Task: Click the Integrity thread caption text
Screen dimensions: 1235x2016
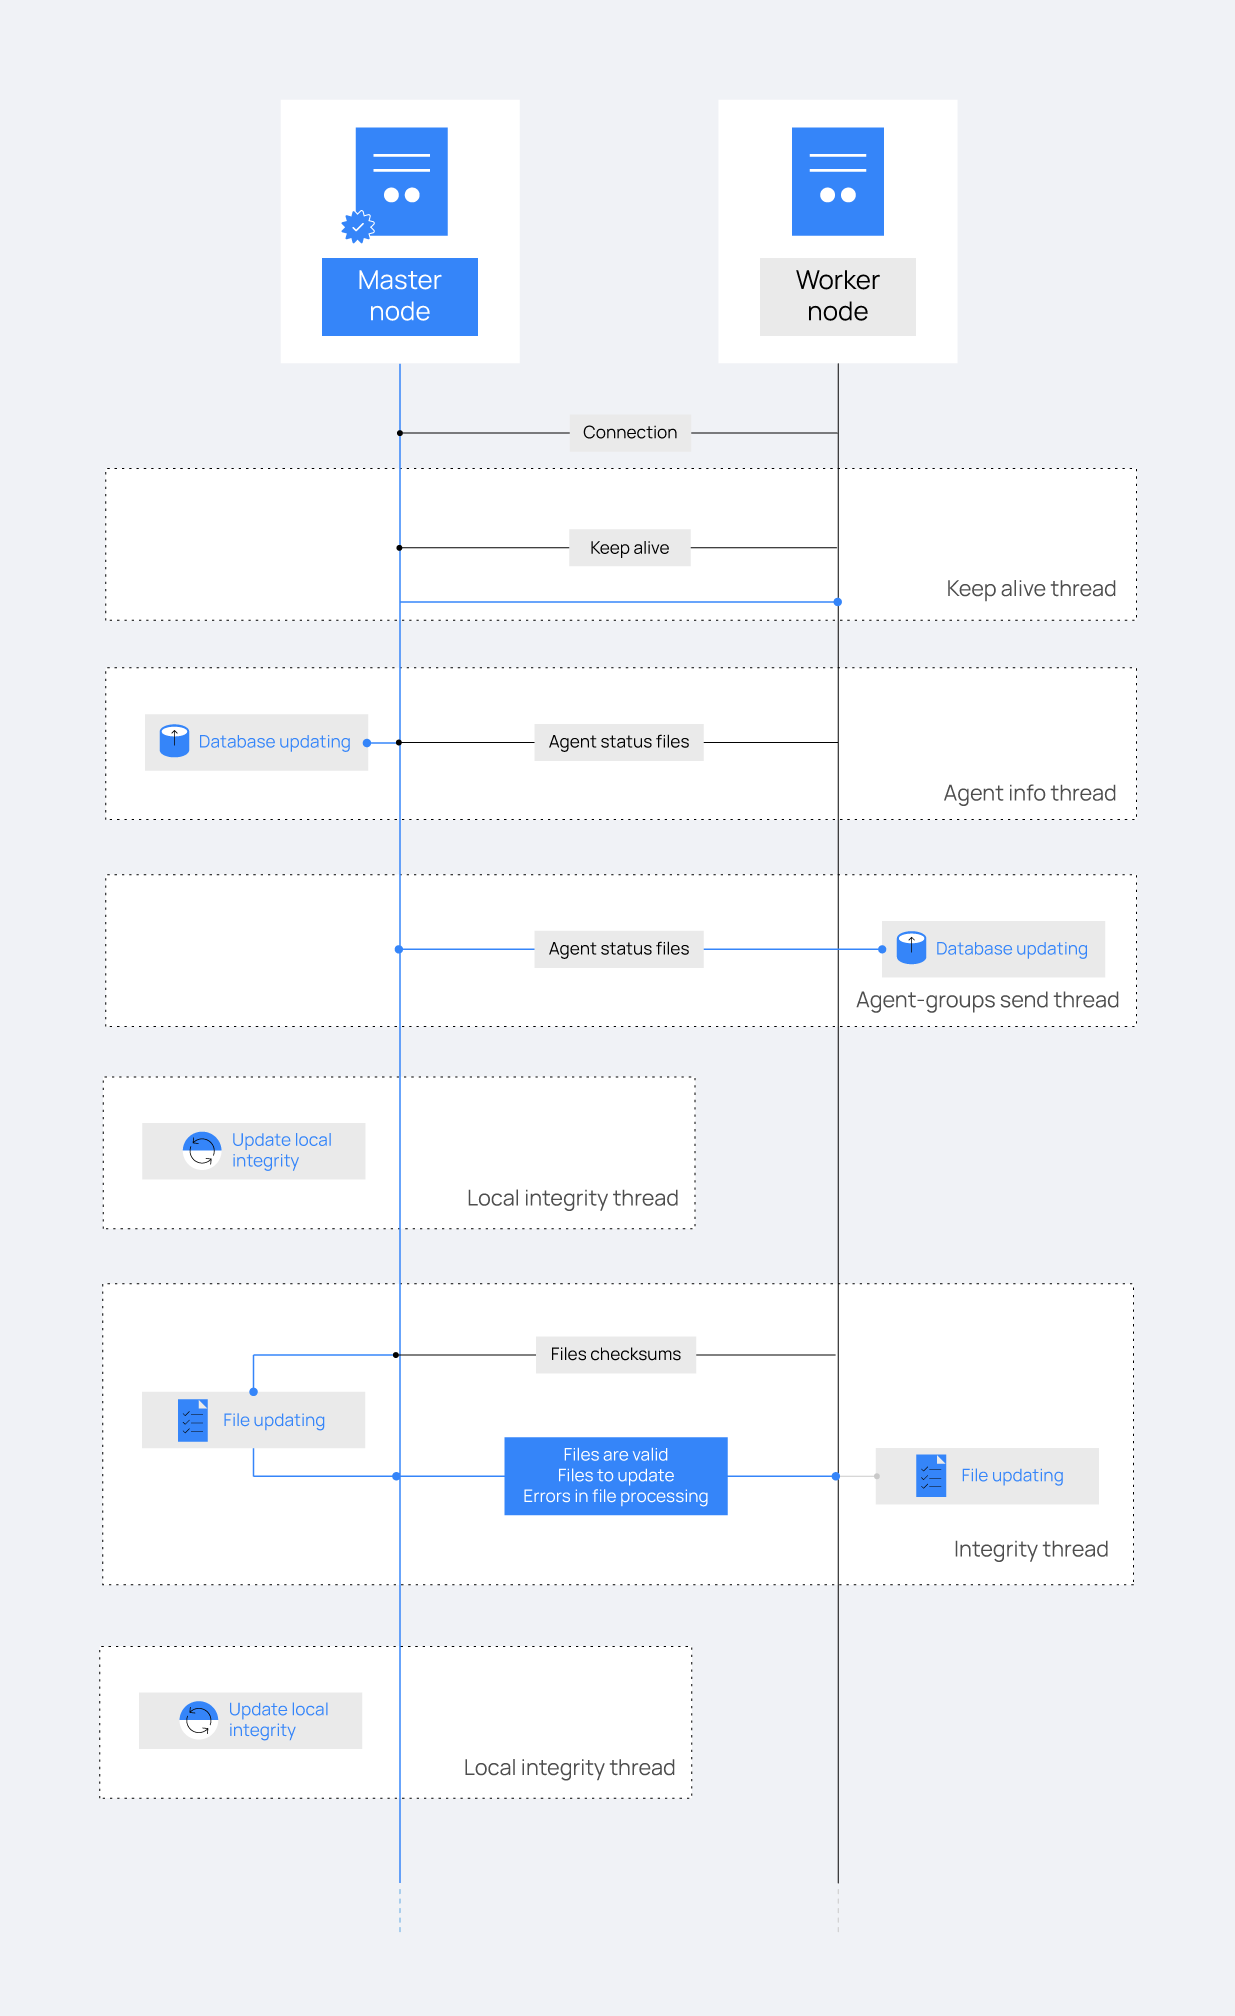Action: [x=1031, y=1549]
